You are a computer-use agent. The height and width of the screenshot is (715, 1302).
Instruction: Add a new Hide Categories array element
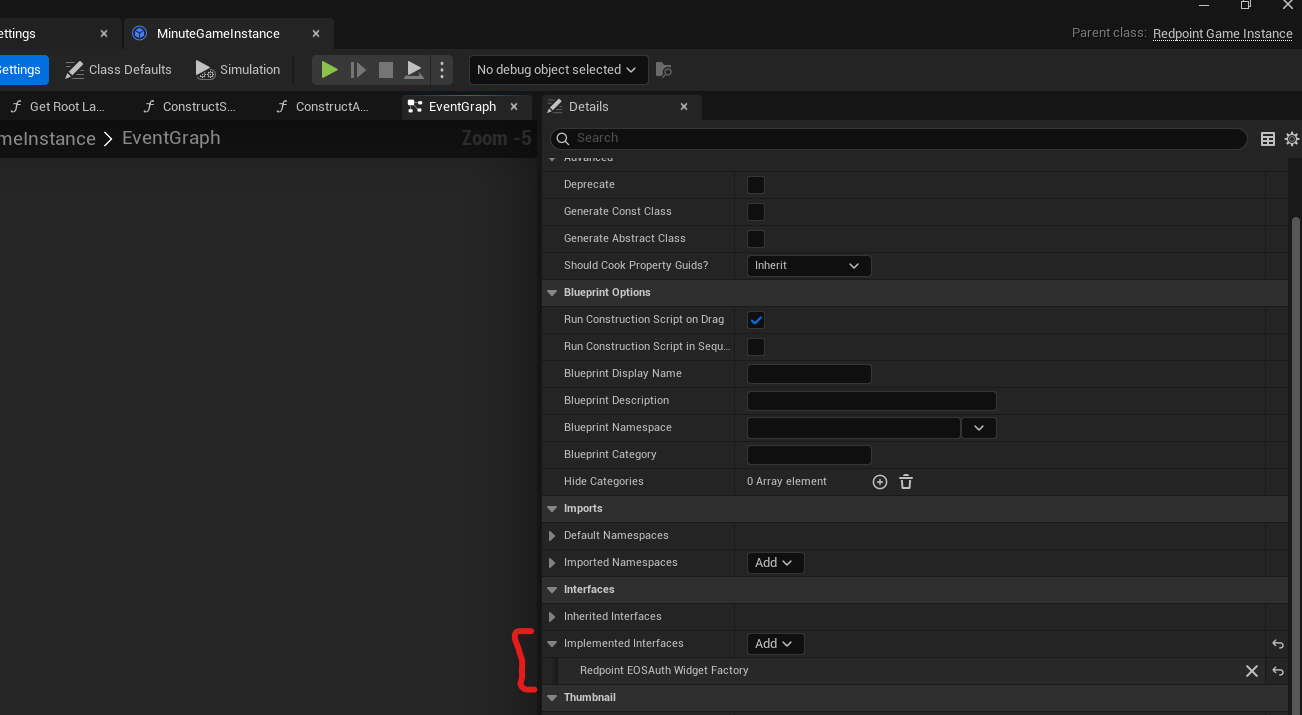tap(879, 481)
